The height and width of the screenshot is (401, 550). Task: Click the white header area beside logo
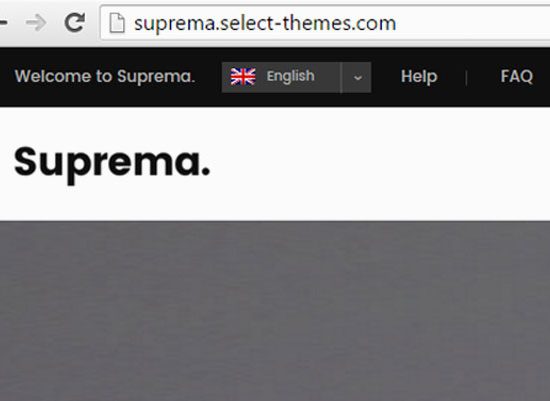(x=379, y=164)
